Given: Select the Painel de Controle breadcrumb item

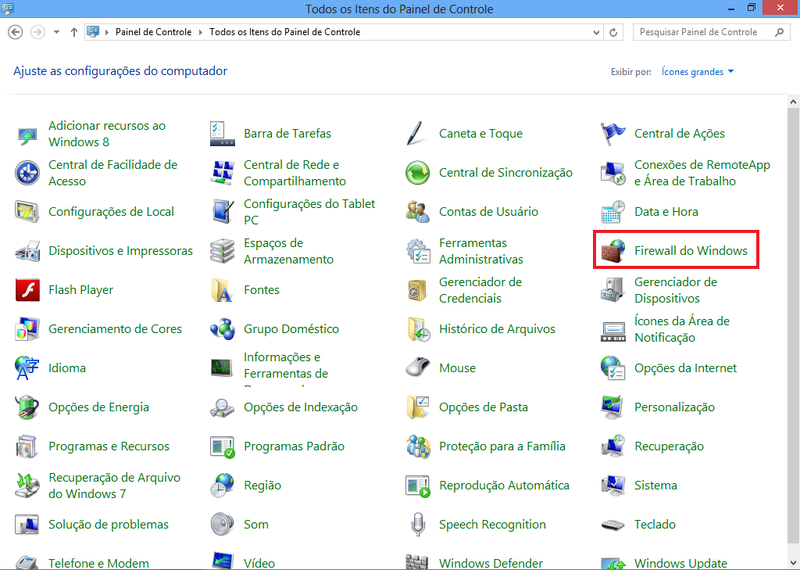Looking at the screenshot, I should (153, 32).
